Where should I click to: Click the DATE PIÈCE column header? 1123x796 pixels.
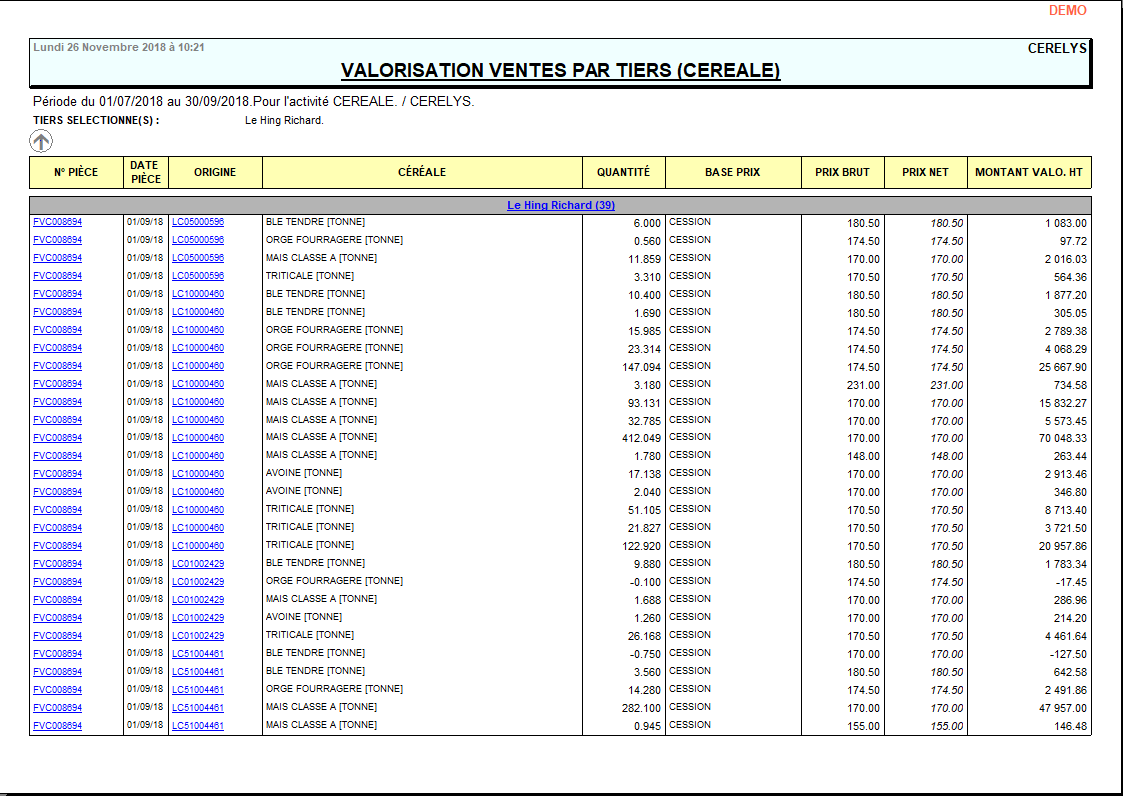tap(144, 172)
